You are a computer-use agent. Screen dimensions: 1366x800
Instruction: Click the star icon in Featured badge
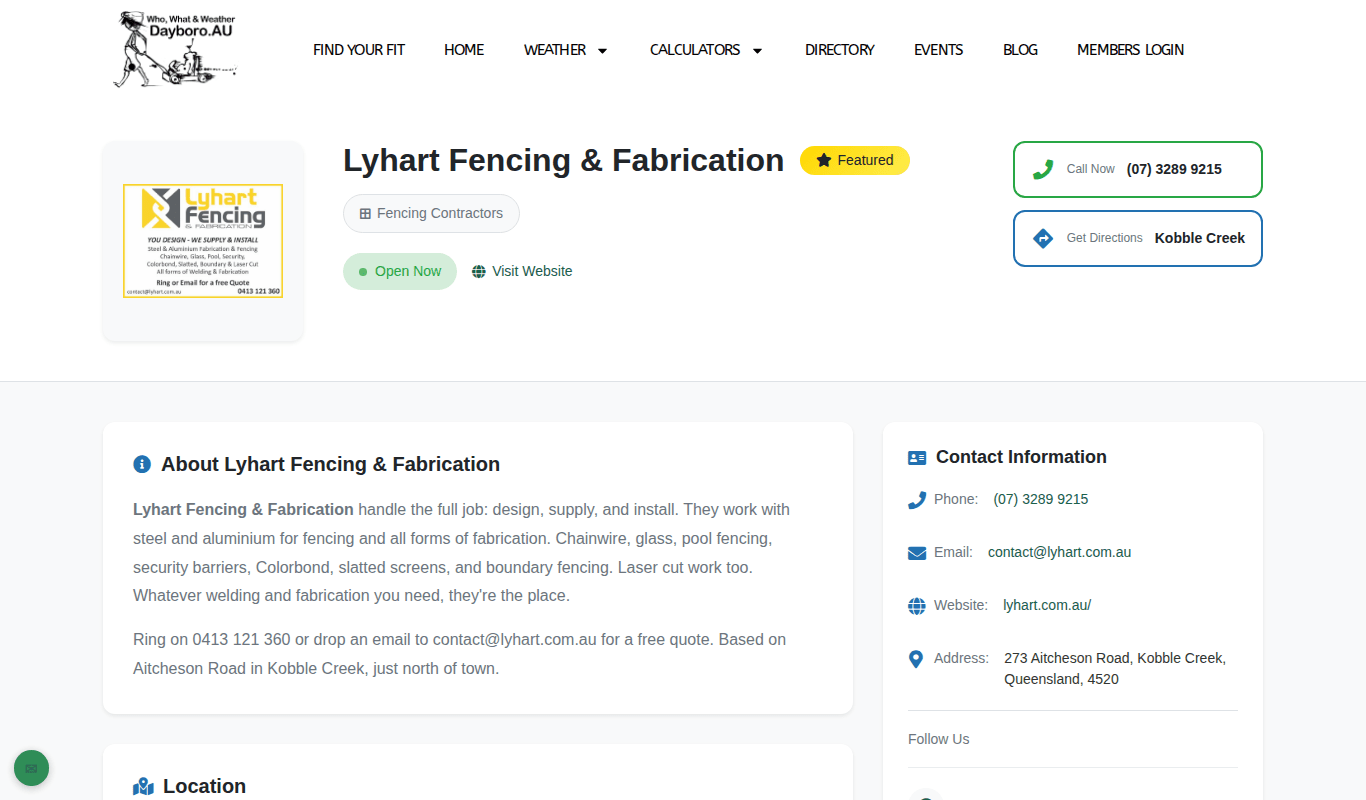click(824, 160)
